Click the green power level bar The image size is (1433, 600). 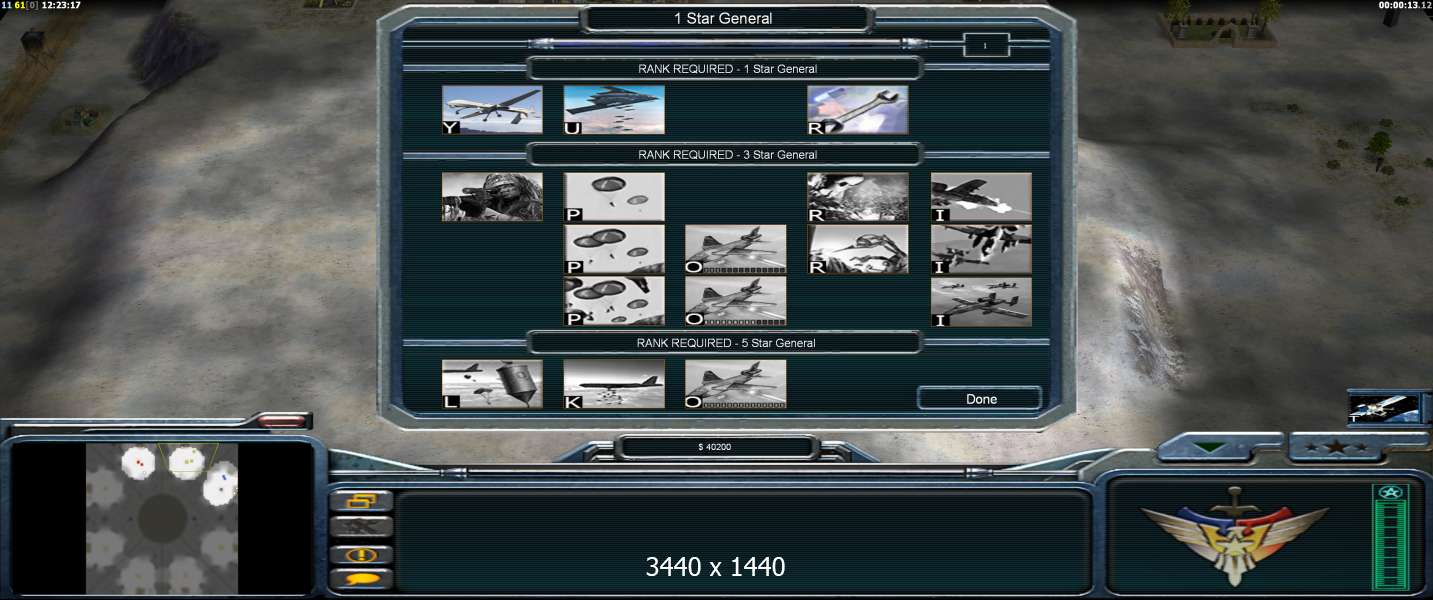pyautogui.click(x=1389, y=538)
